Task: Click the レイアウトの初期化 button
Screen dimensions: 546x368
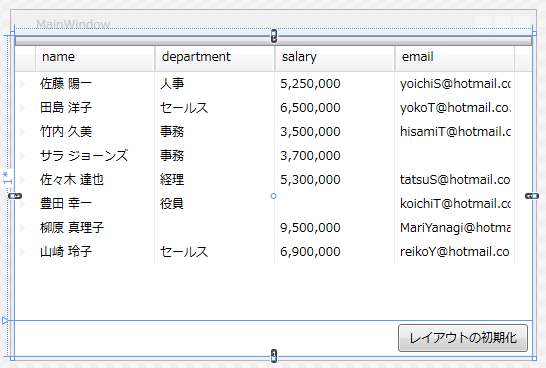Action: (x=463, y=338)
